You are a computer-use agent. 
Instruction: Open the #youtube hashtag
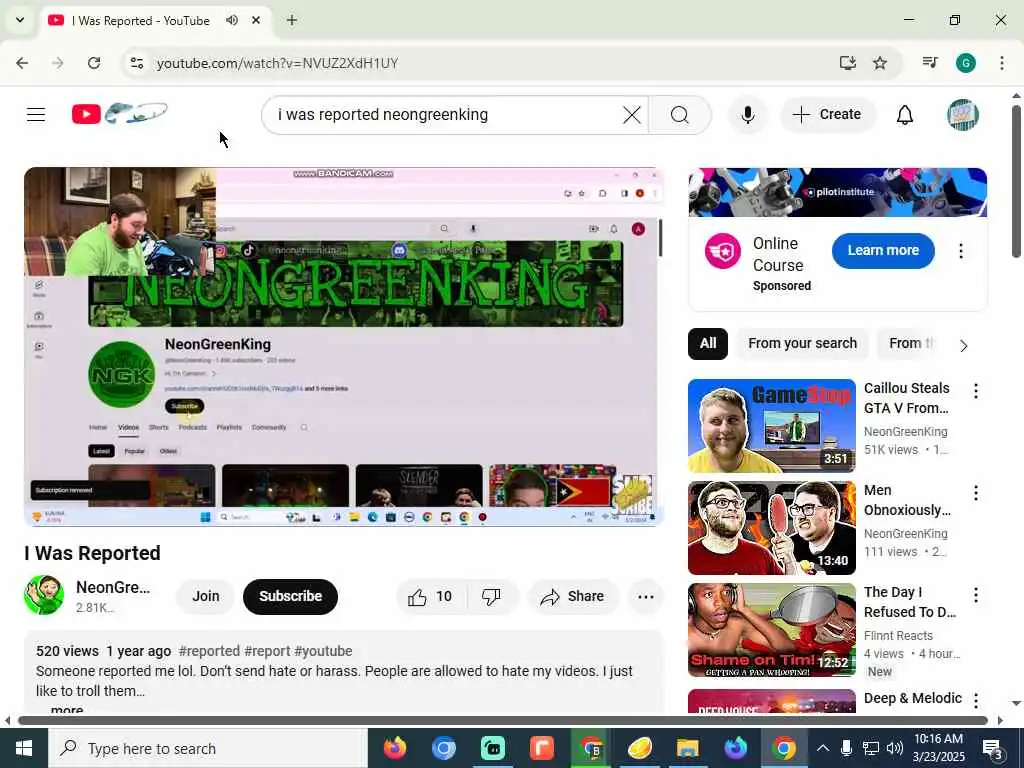tap(323, 651)
